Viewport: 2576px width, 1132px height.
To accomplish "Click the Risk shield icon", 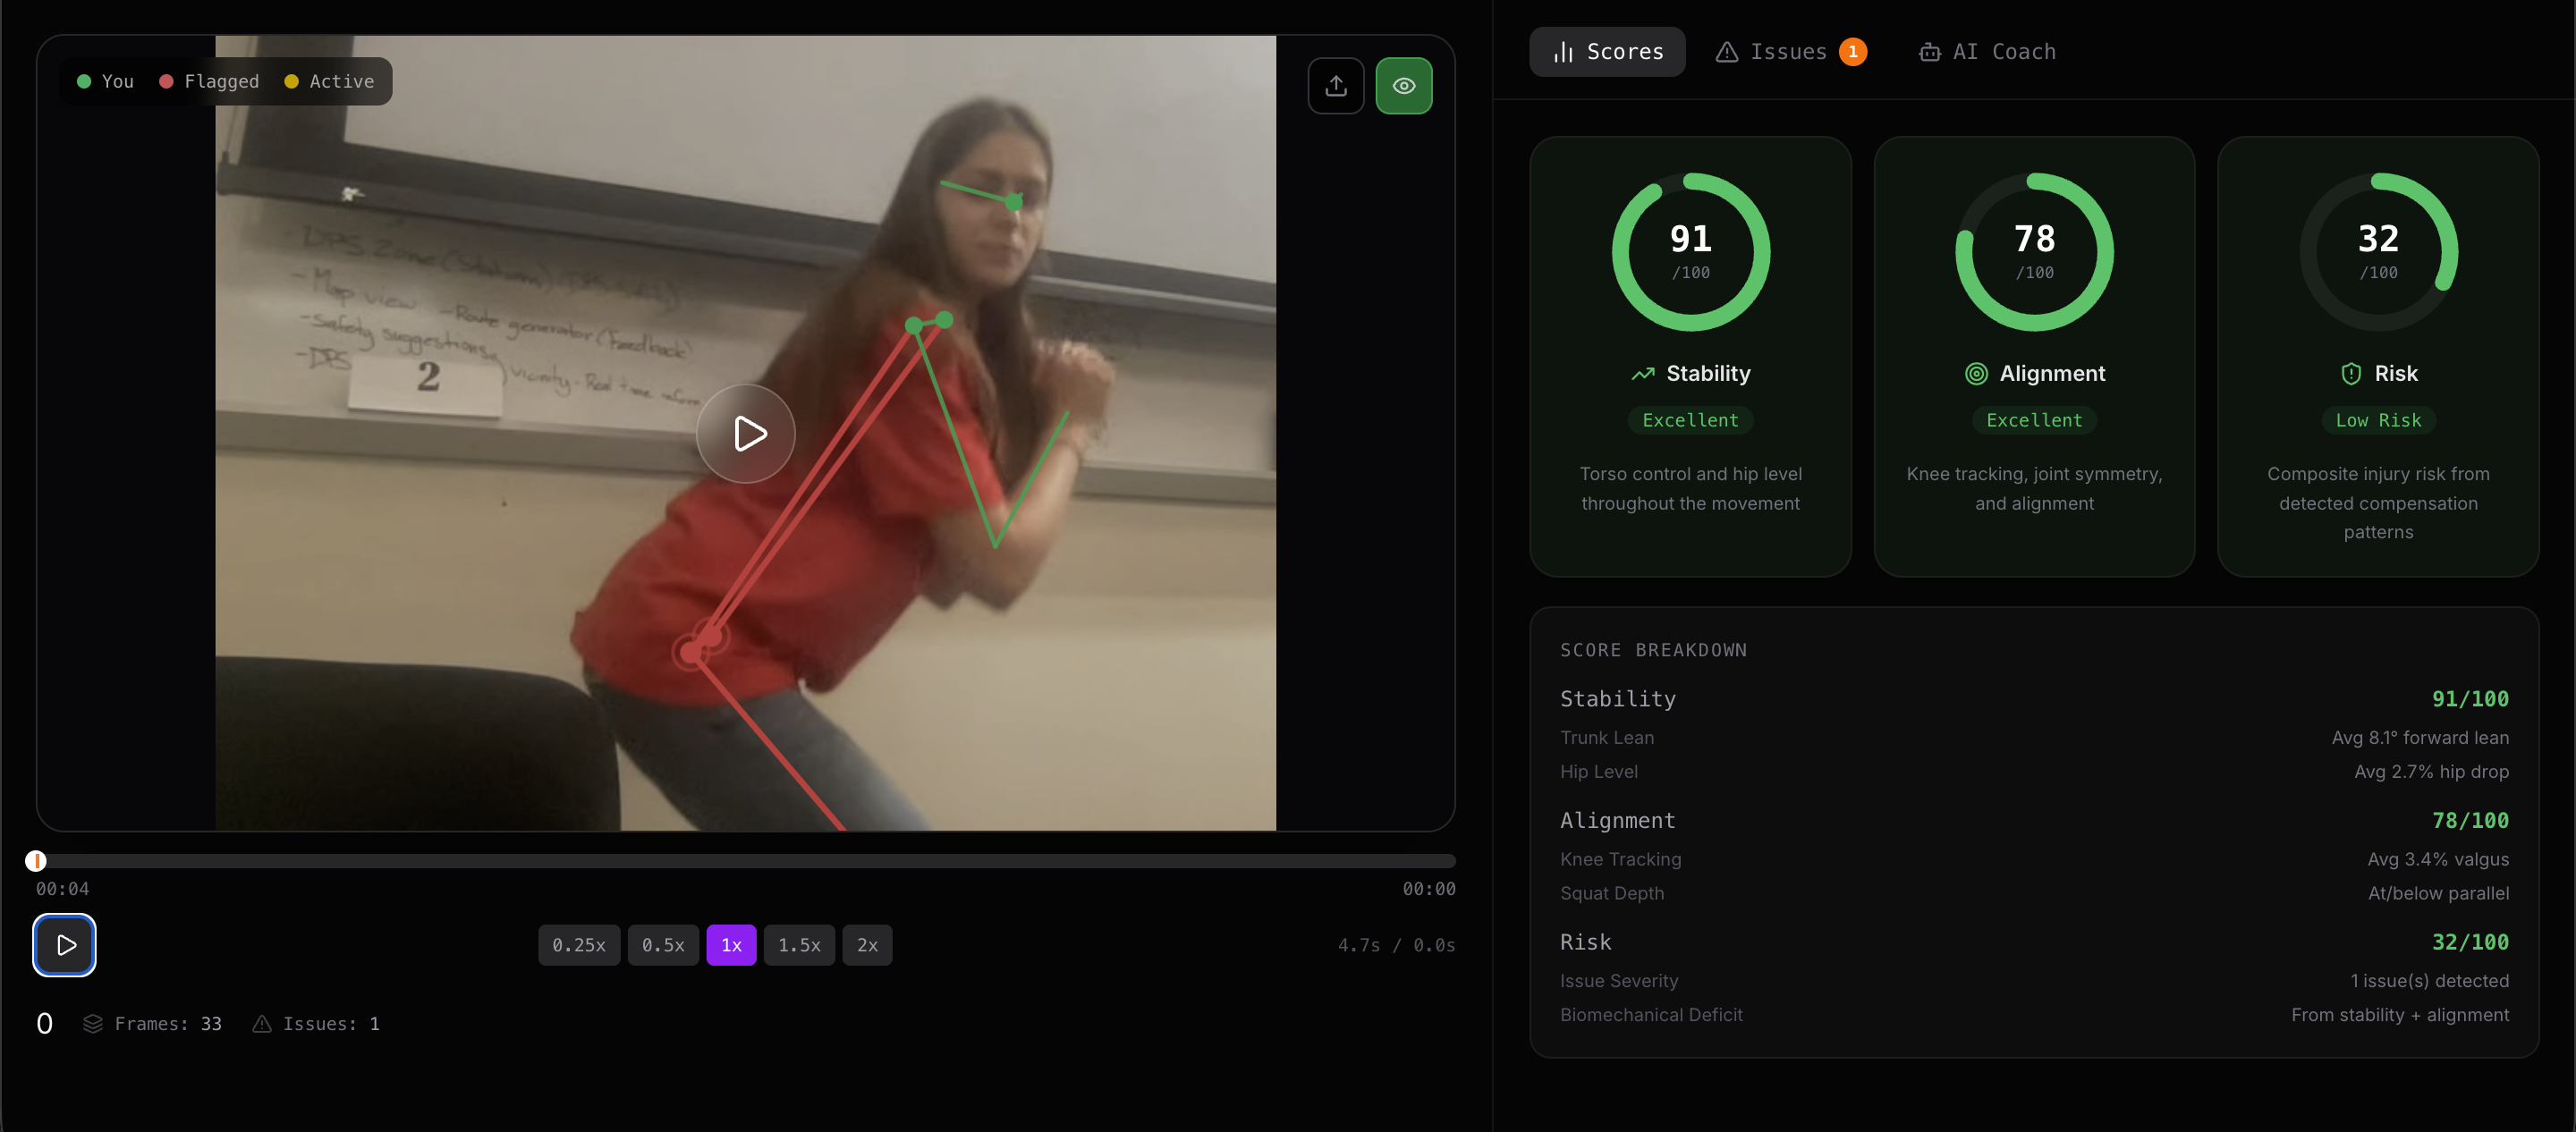I will point(2351,374).
